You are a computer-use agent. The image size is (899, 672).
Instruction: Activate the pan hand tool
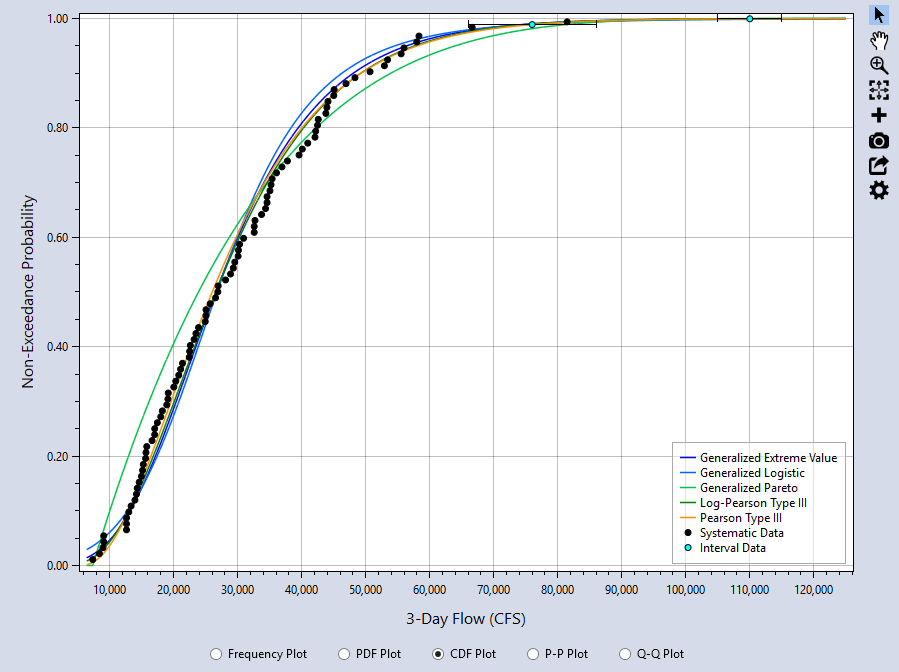877,40
